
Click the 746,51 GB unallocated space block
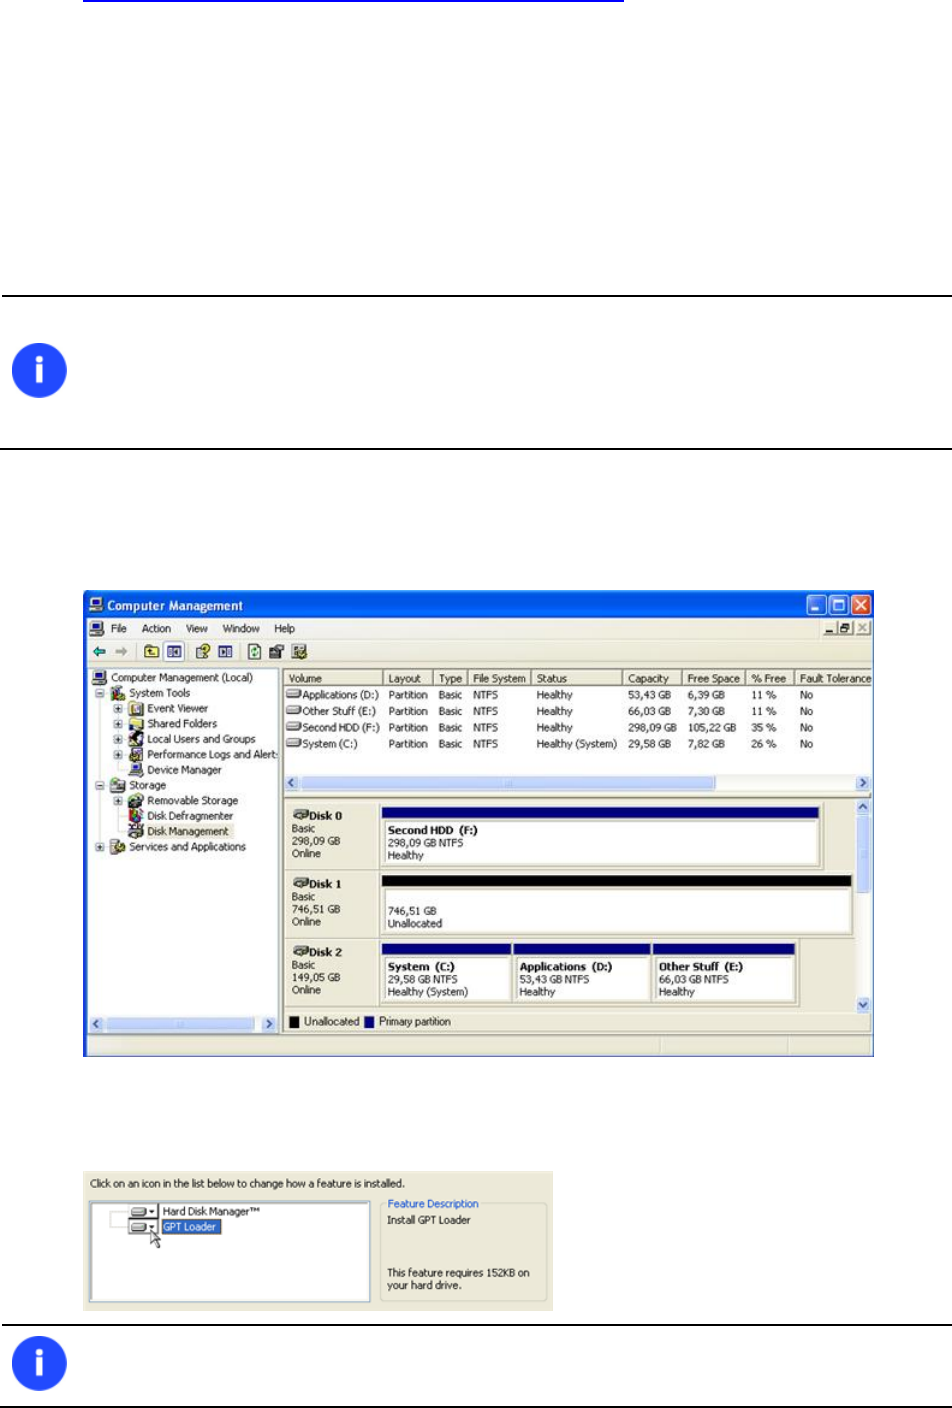(616, 905)
